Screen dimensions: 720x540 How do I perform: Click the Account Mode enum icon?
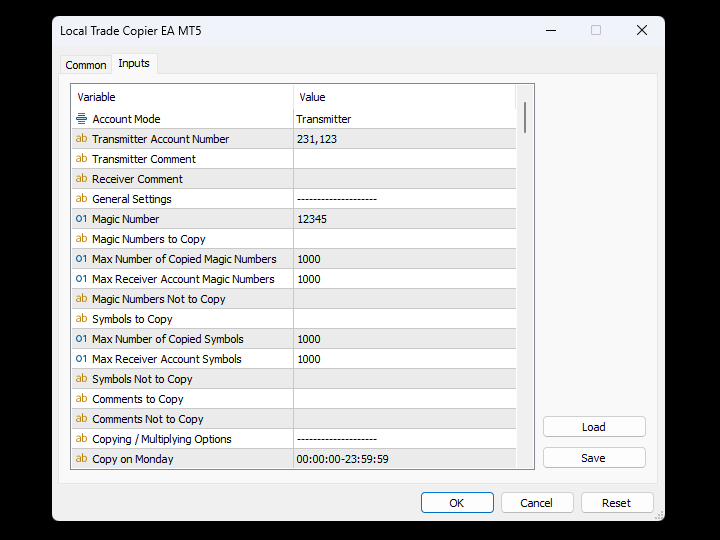pyautogui.click(x=81, y=119)
